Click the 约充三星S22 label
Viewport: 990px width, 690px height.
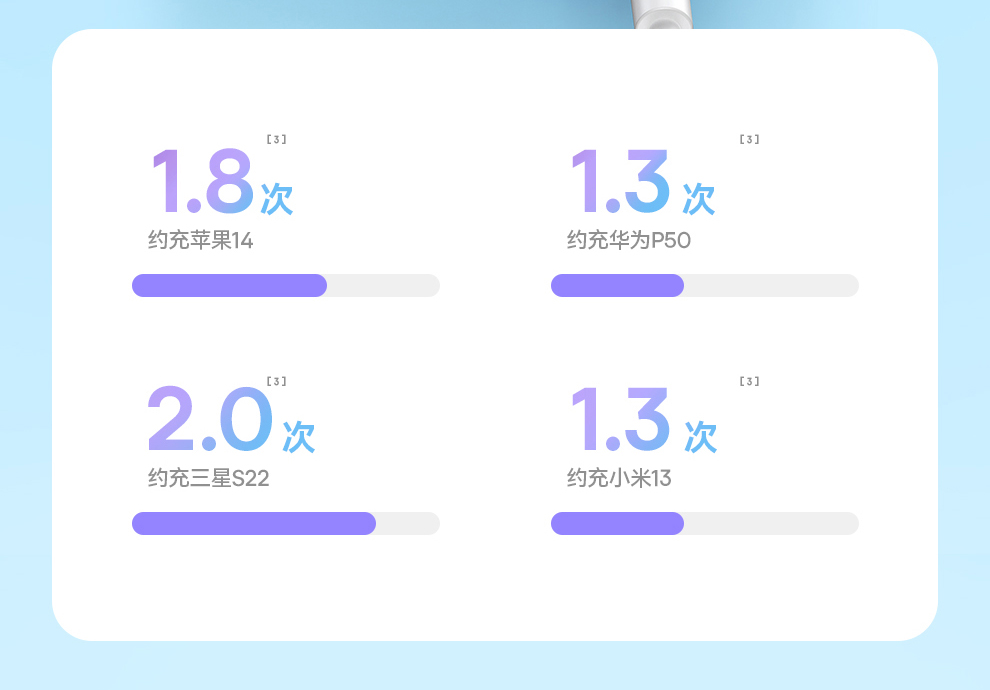209,479
